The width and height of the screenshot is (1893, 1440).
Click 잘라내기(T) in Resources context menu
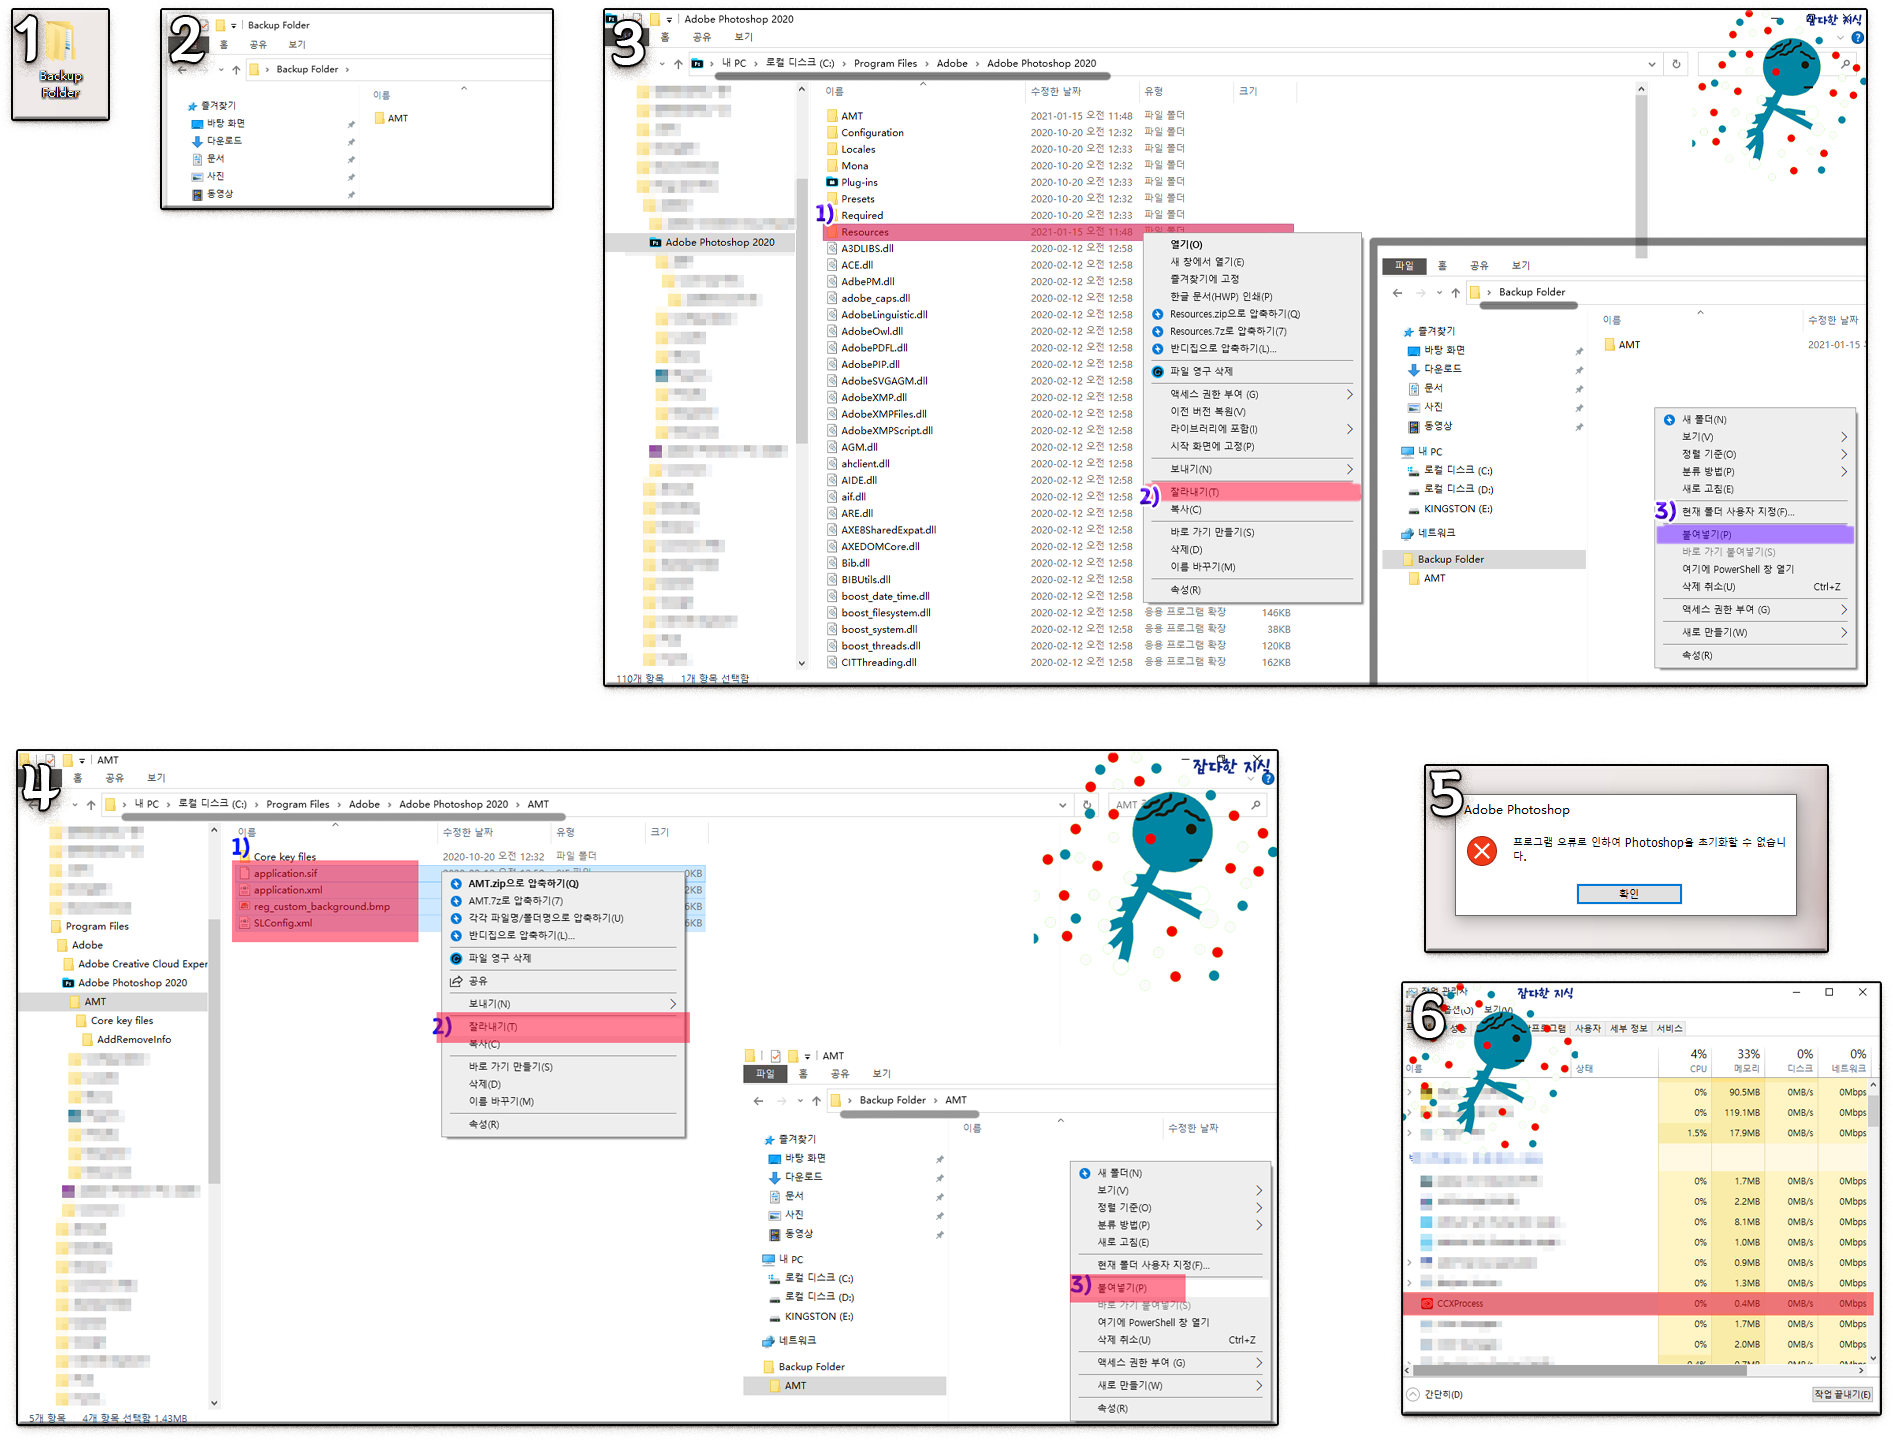tap(1254, 493)
